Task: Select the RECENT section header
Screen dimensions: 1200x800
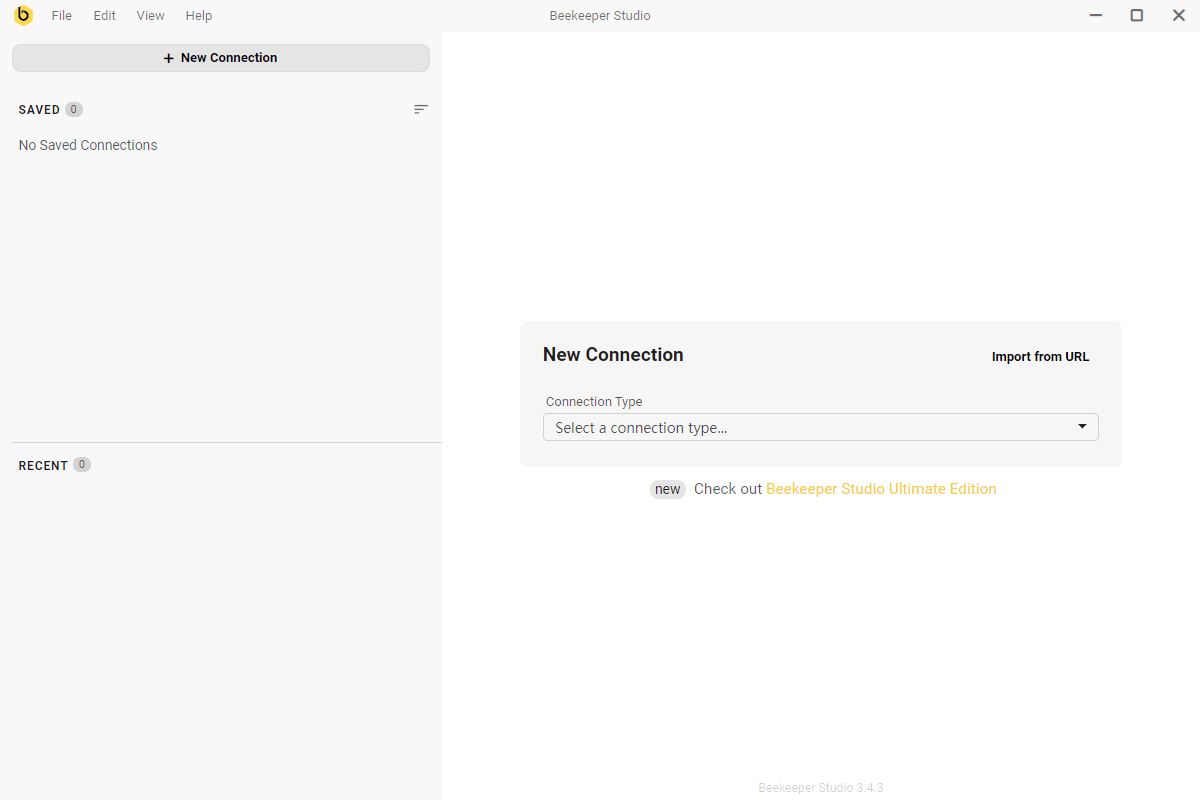Action: 43,466
